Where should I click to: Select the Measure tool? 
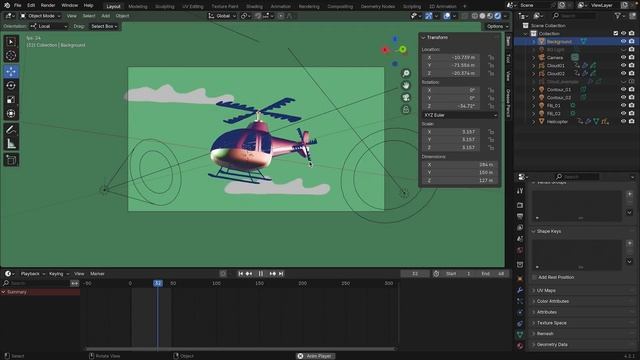point(11,143)
